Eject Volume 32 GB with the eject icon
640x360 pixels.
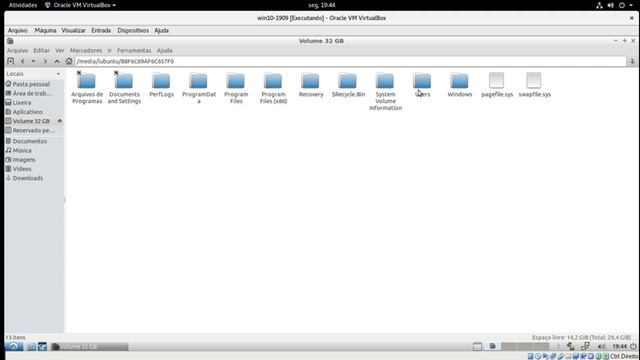coord(60,121)
